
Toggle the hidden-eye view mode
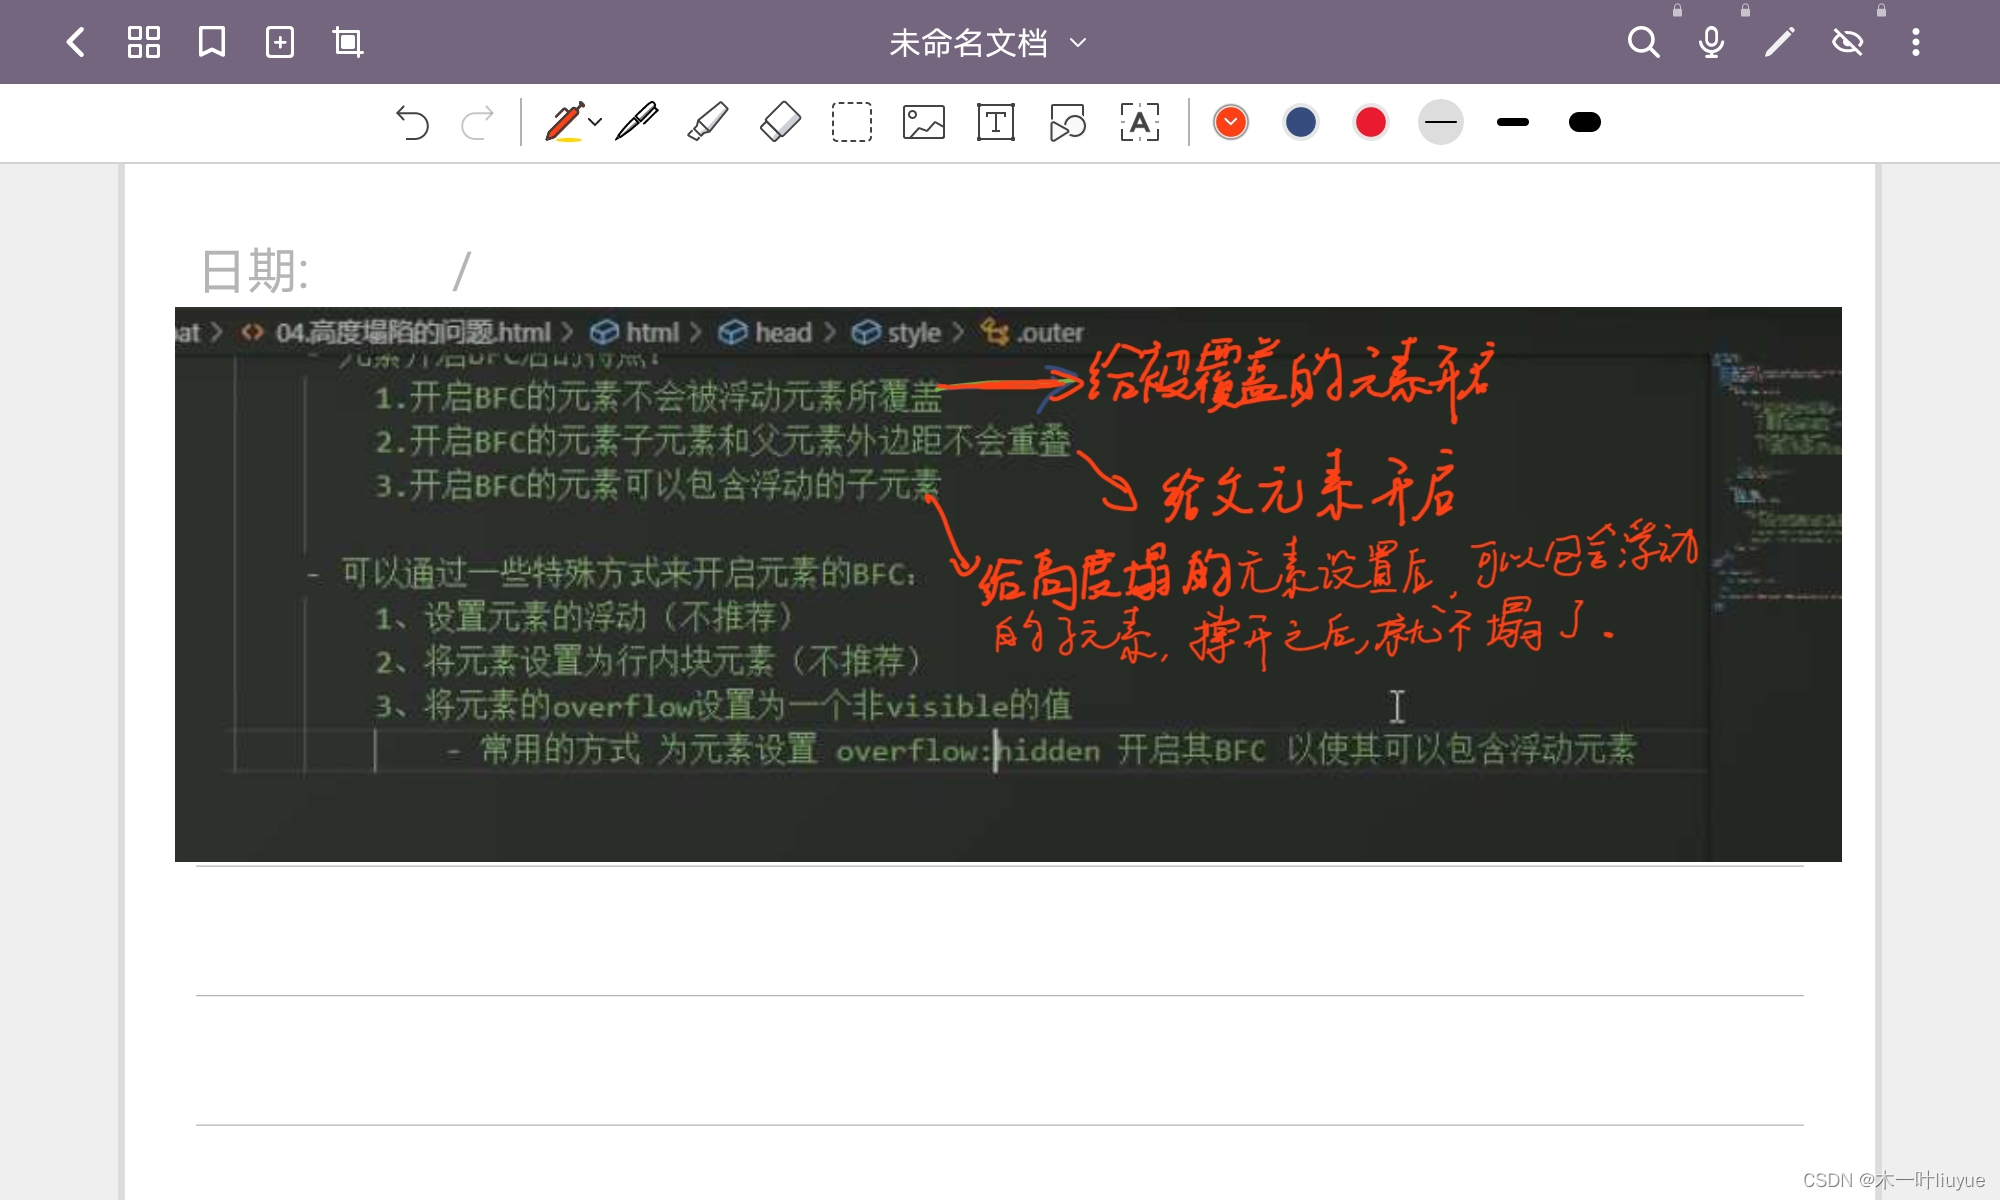pos(1847,42)
